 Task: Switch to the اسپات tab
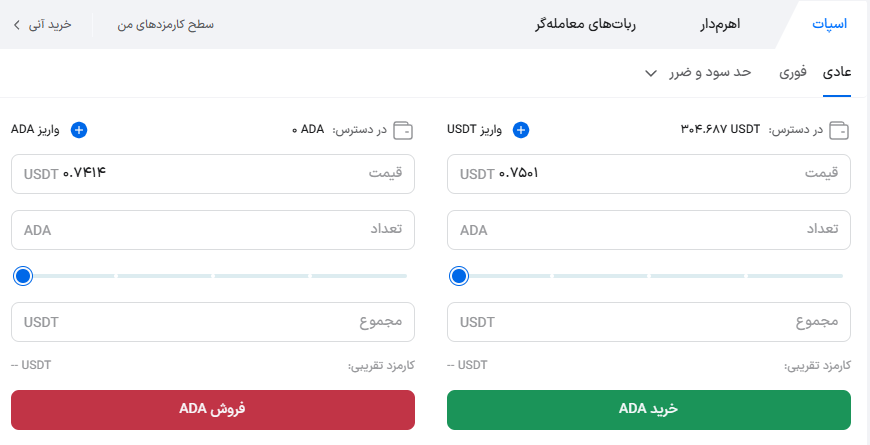[830, 24]
